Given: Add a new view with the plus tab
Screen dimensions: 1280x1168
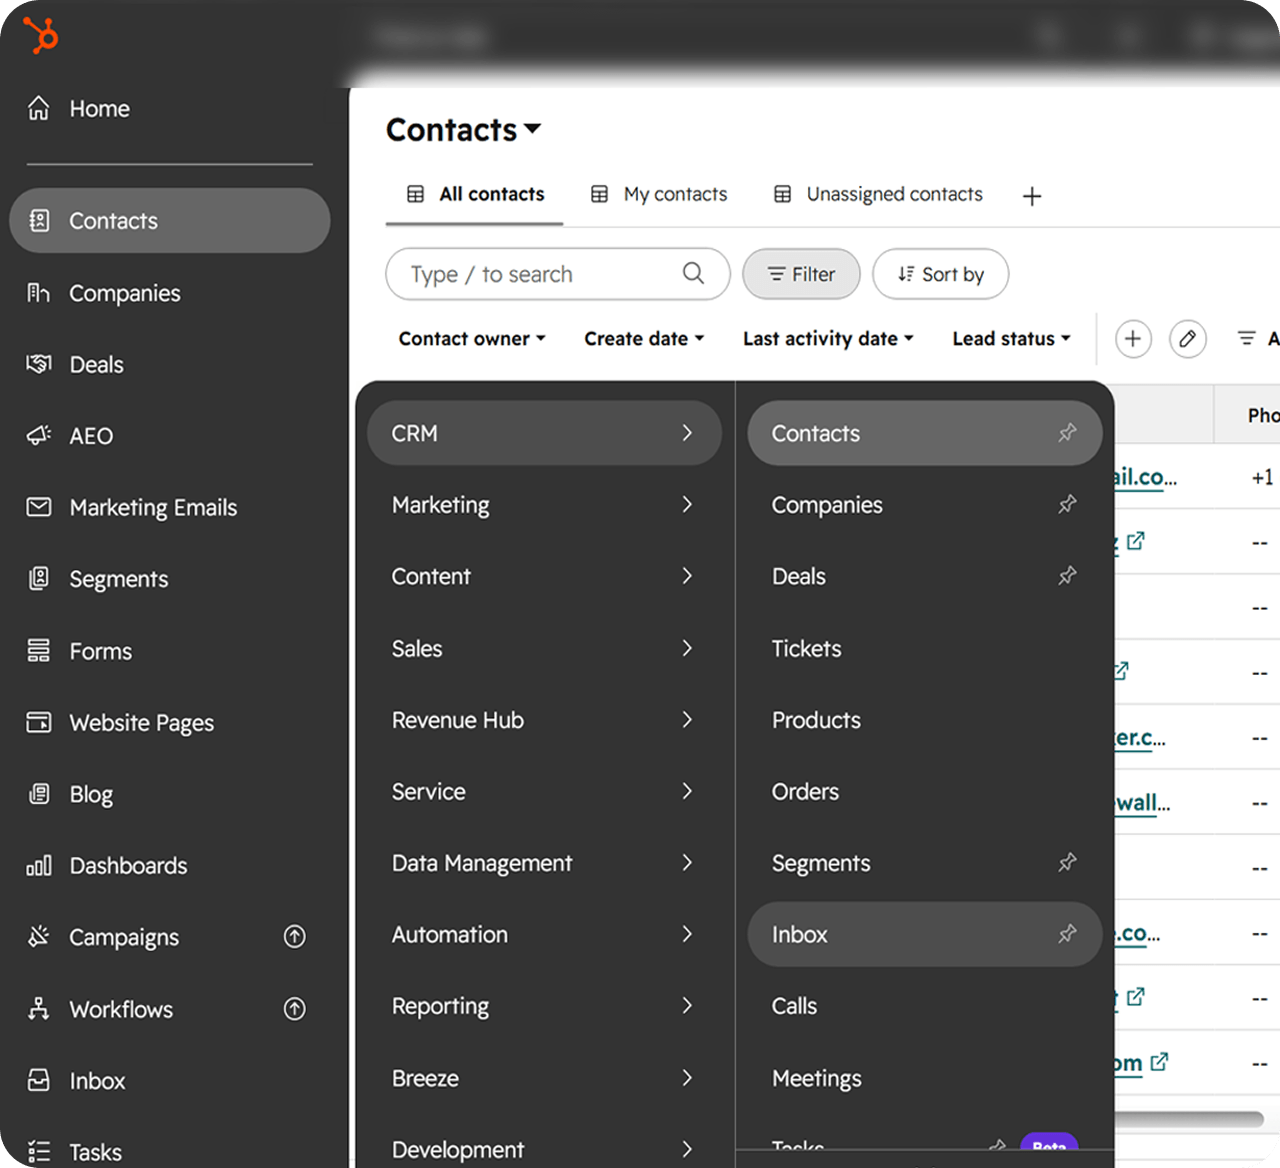Looking at the screenshot, I should [x=1032, y=196].
